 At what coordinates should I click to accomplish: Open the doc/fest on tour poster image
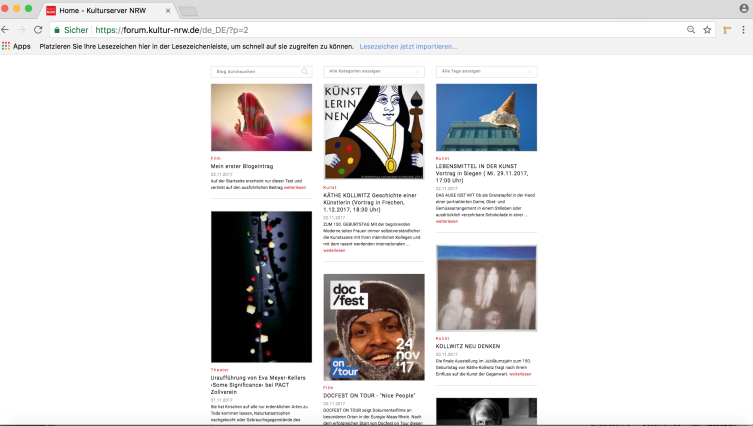click(374, 327)
